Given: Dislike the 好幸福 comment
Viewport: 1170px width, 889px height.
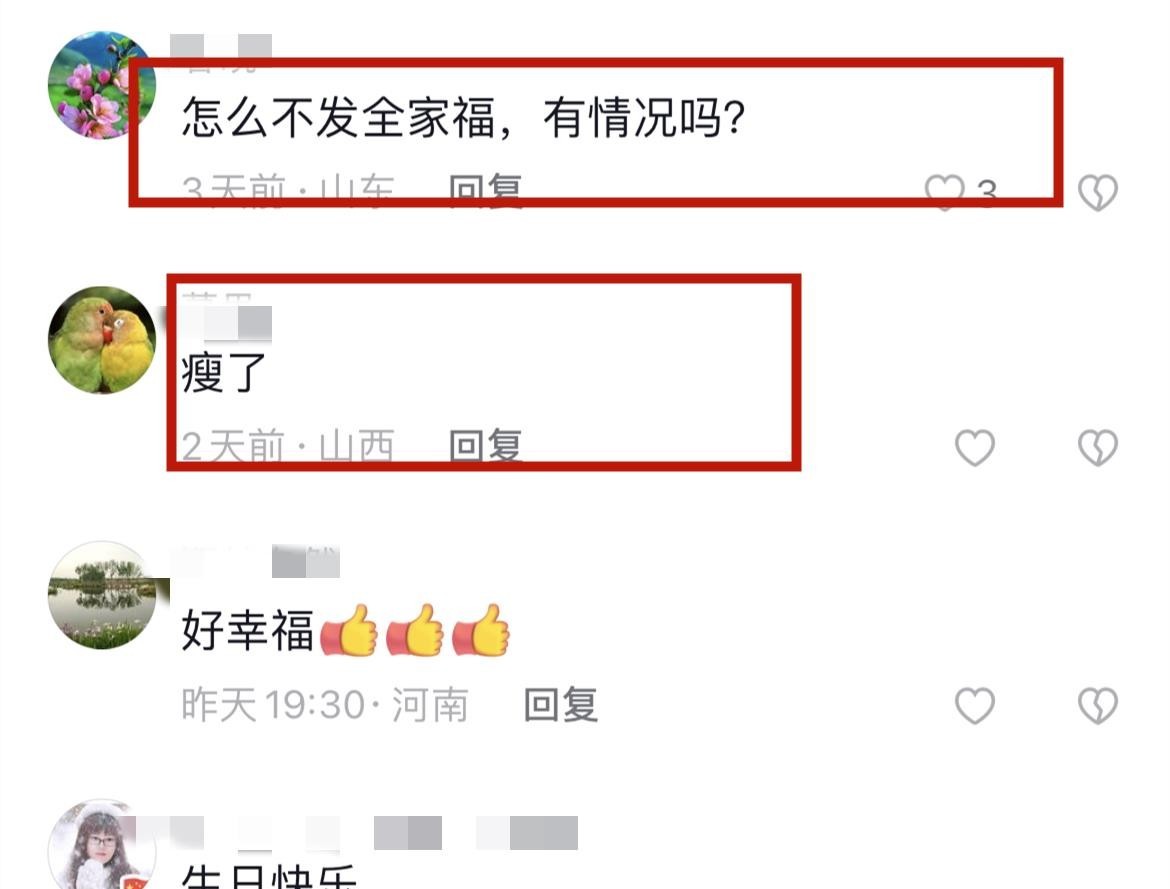Looking at the screenshot, I should (x=1098, y=705).
